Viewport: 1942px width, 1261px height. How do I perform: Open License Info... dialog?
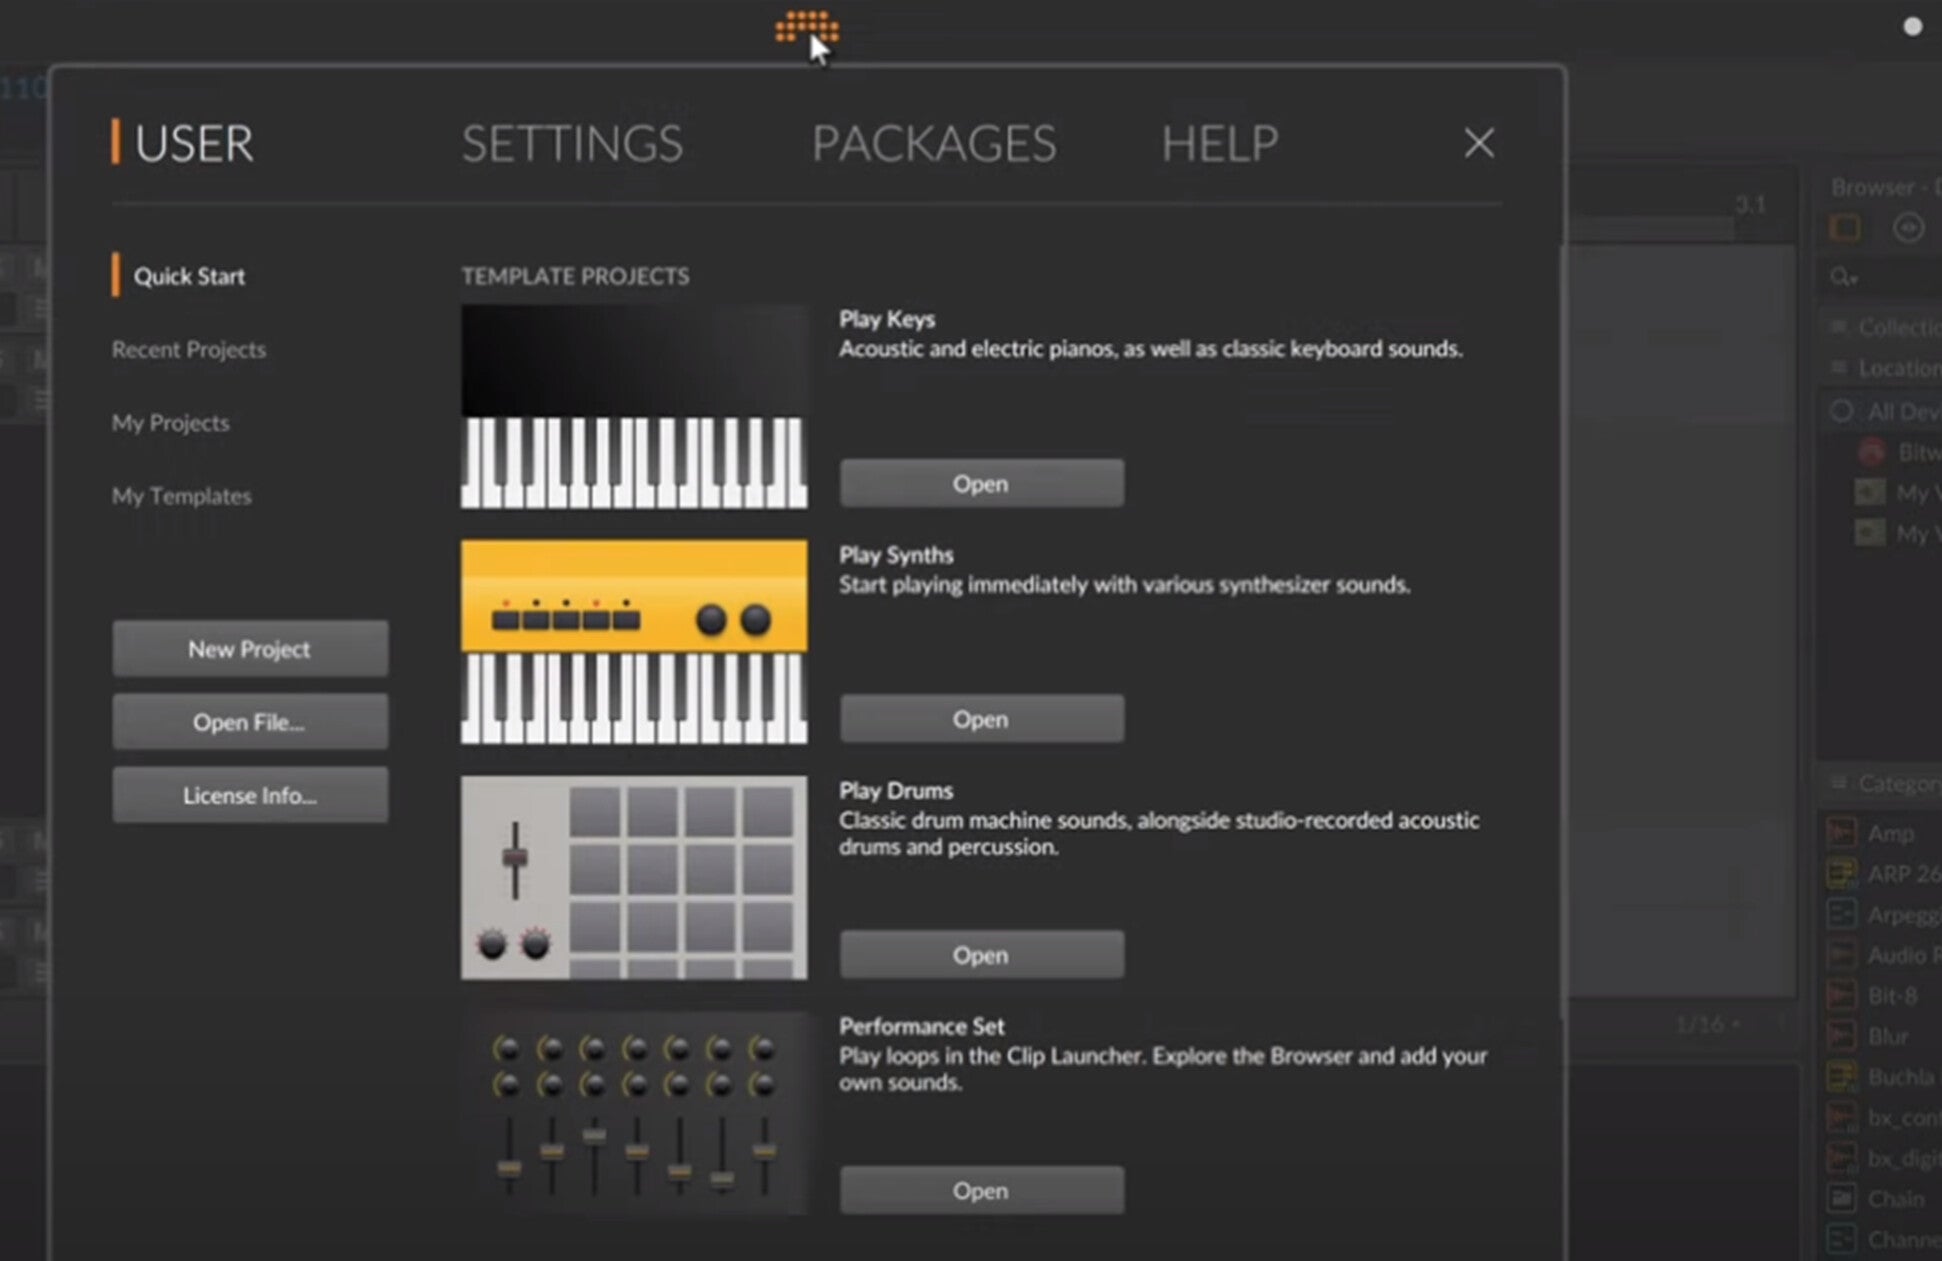[250, 795]
